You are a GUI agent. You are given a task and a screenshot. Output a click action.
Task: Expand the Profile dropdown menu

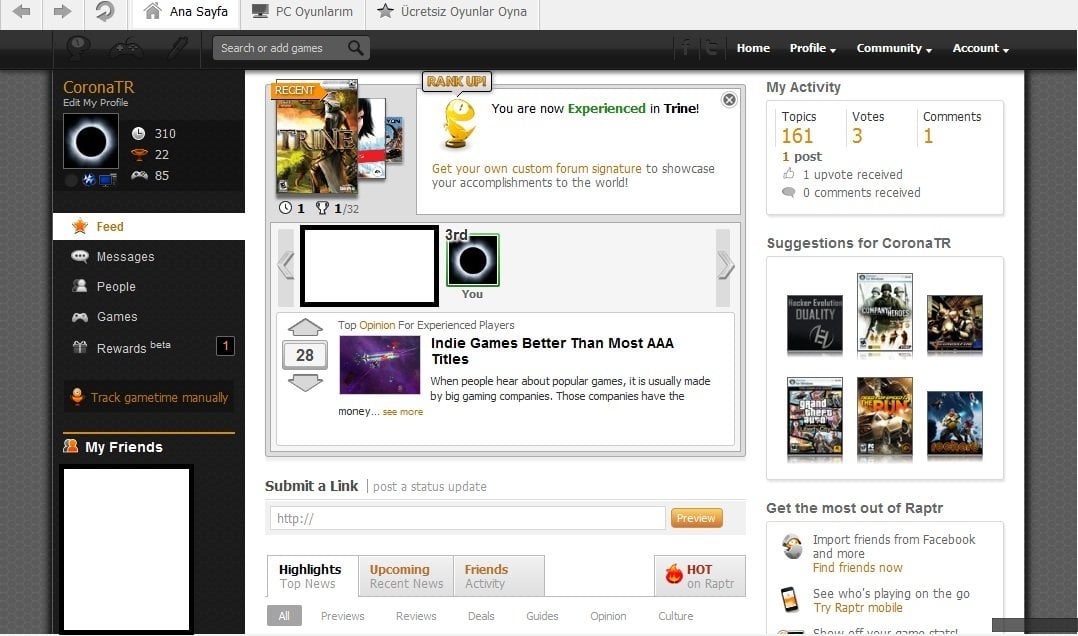pos(813,48)
